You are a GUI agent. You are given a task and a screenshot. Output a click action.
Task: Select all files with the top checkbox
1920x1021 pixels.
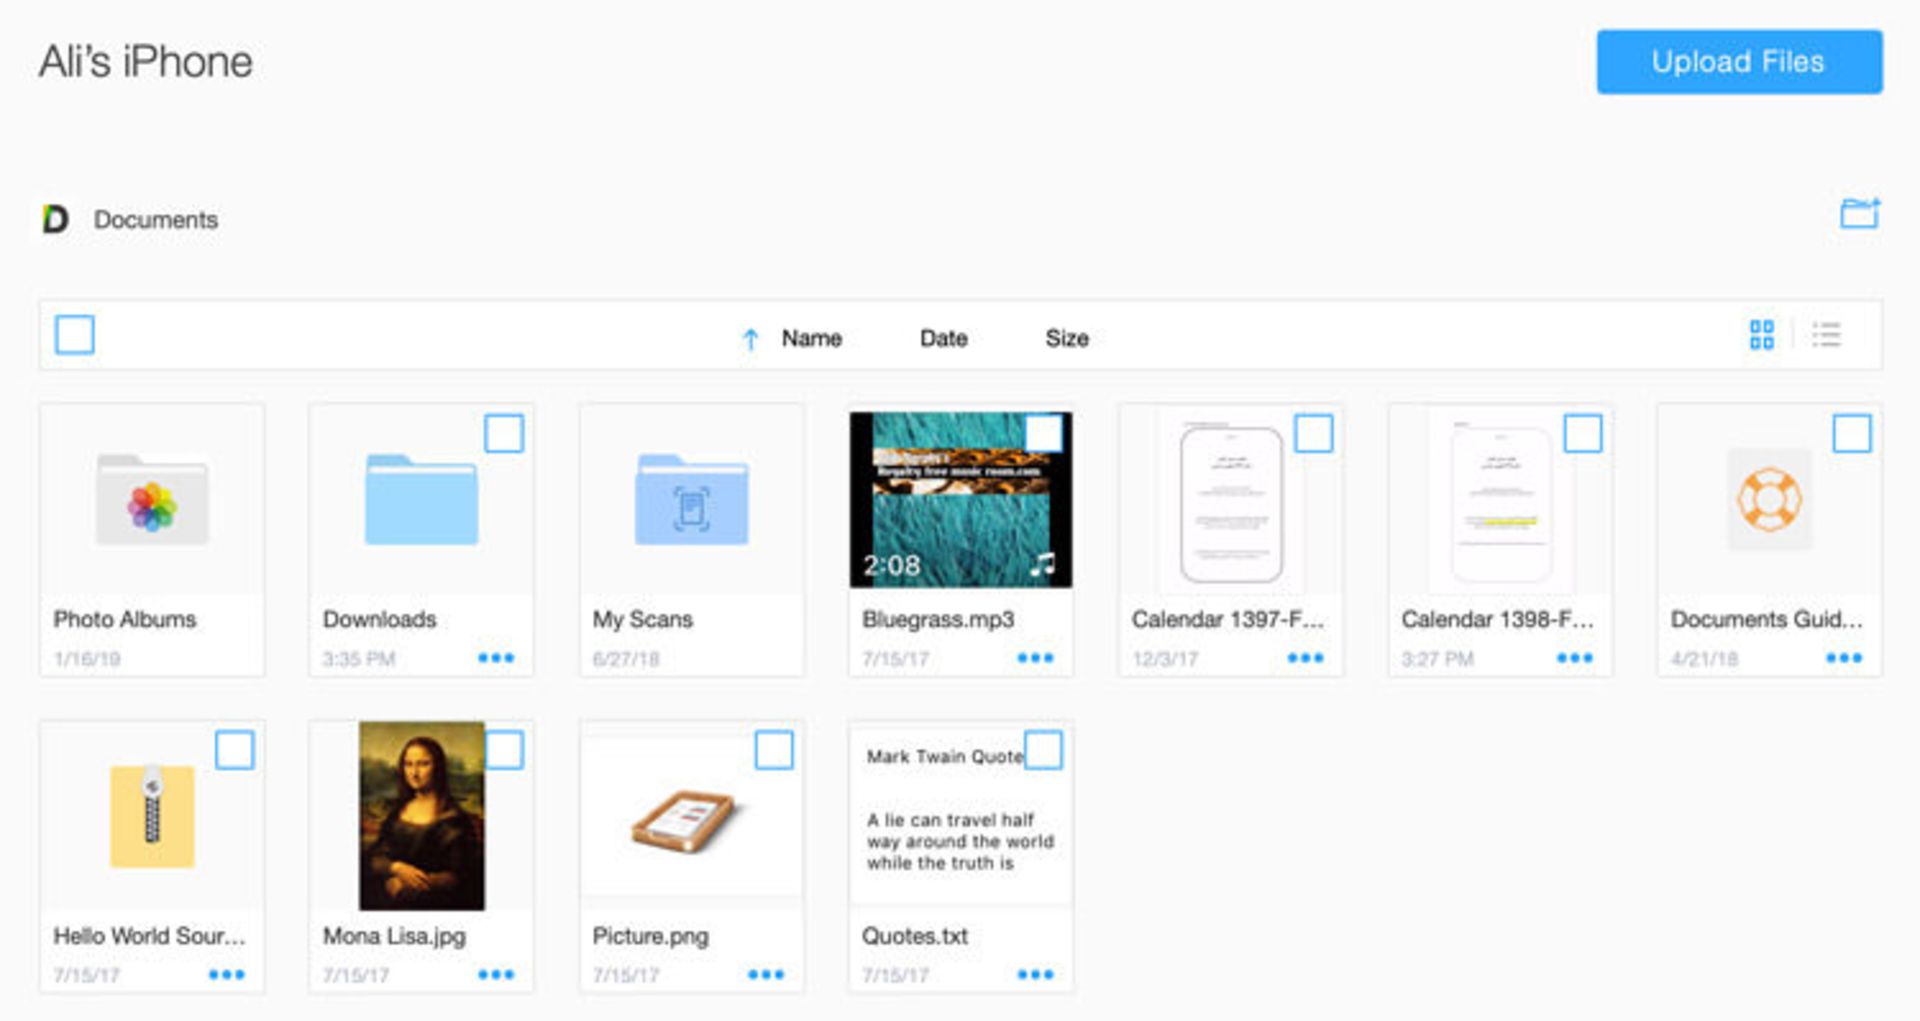(x=75, y=335)
